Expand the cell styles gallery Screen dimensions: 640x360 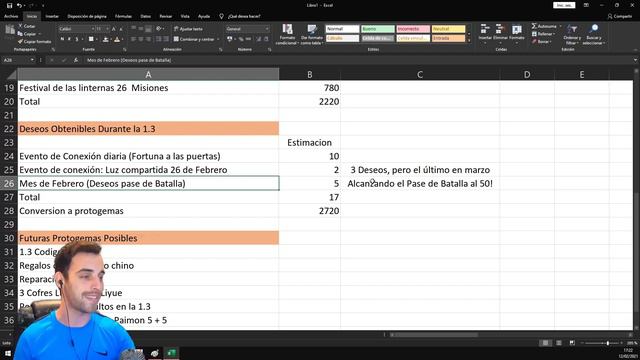pos(469,40)
